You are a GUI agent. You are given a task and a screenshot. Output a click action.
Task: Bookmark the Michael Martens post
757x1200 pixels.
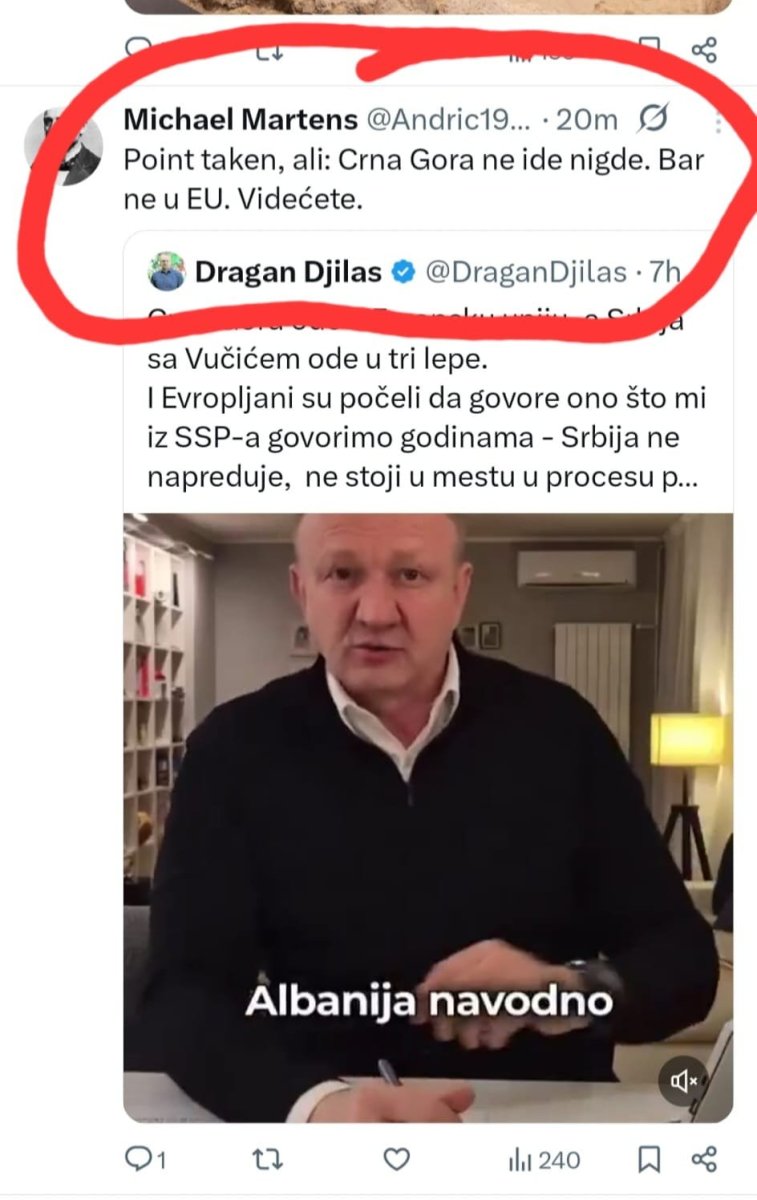coord(650,1160)
